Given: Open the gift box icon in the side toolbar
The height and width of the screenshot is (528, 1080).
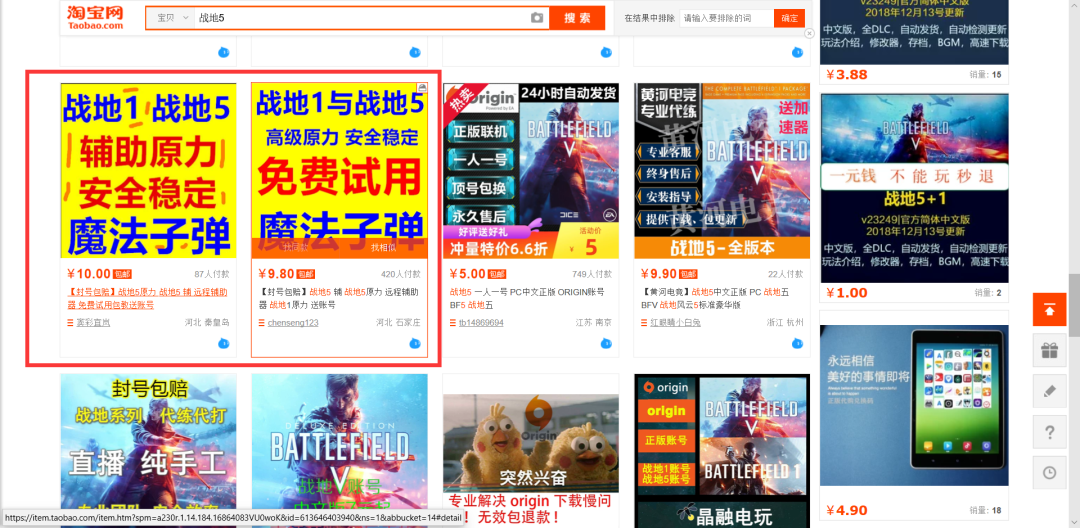Looking at the screenshot, I should pyautogui.click(x=1050, y=350).
